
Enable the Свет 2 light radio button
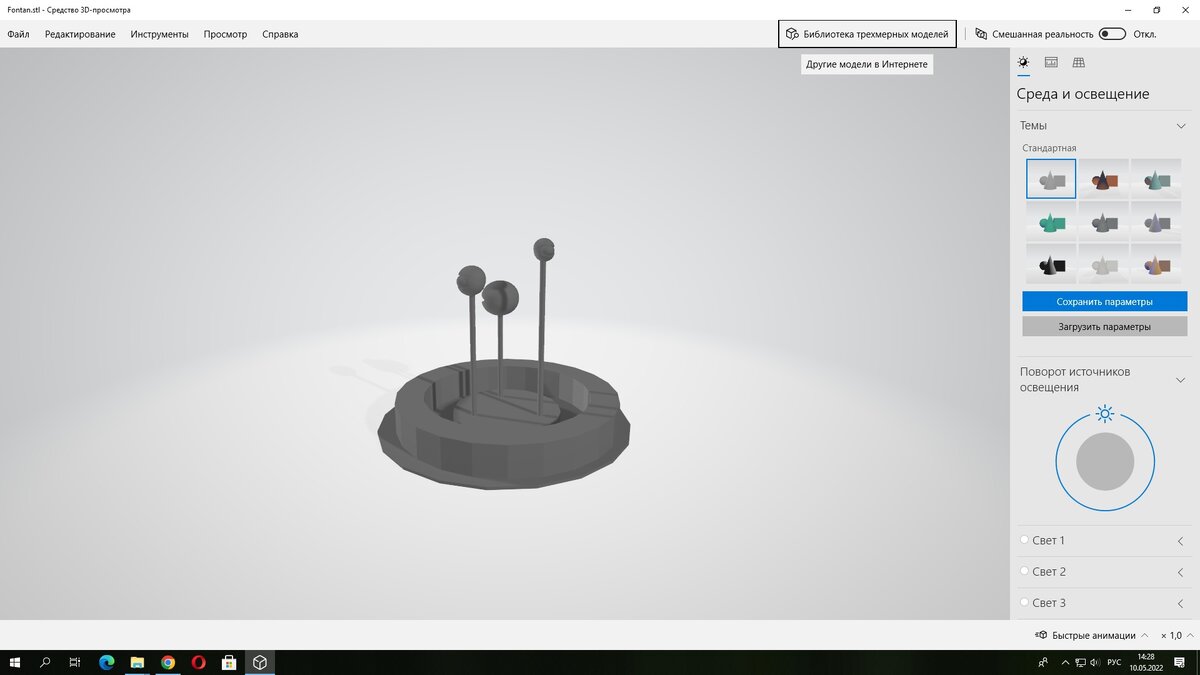click(x=1024, y=571)
